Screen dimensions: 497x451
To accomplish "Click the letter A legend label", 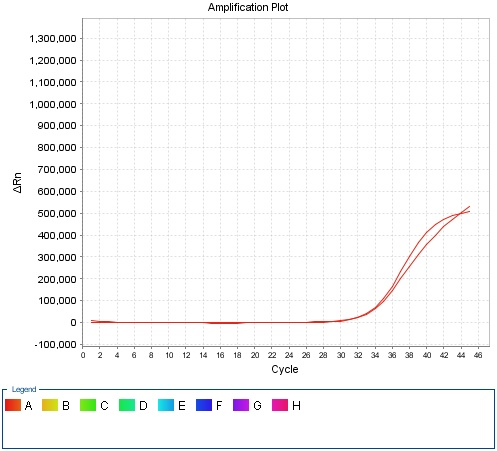I will tap(28, 406).
